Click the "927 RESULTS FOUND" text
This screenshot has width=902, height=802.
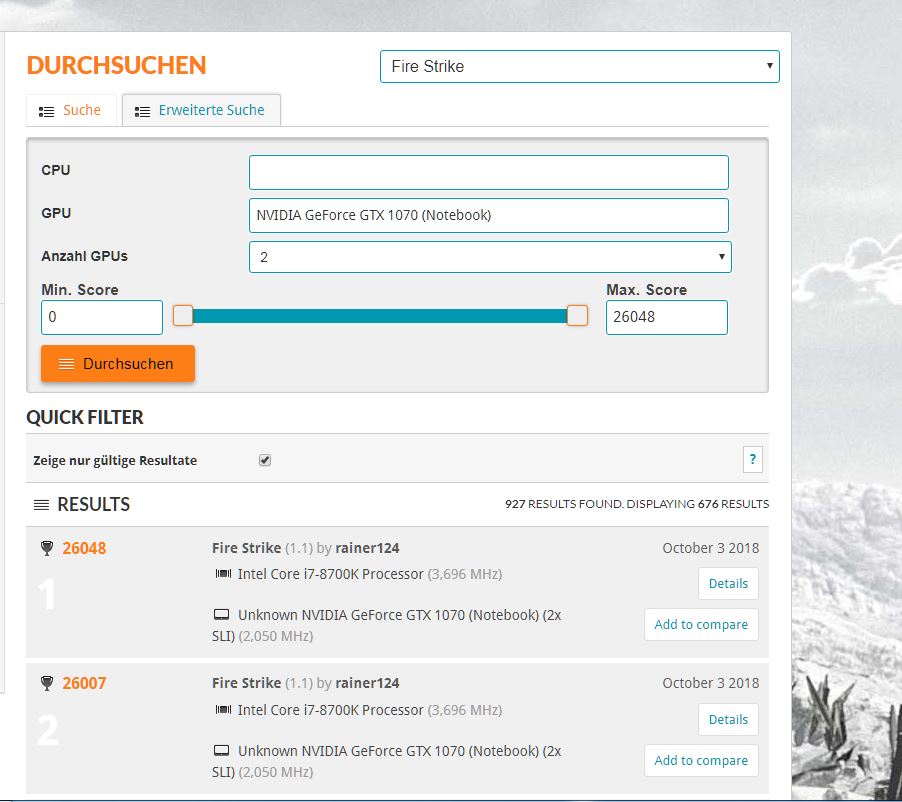[x=563, y=504]
